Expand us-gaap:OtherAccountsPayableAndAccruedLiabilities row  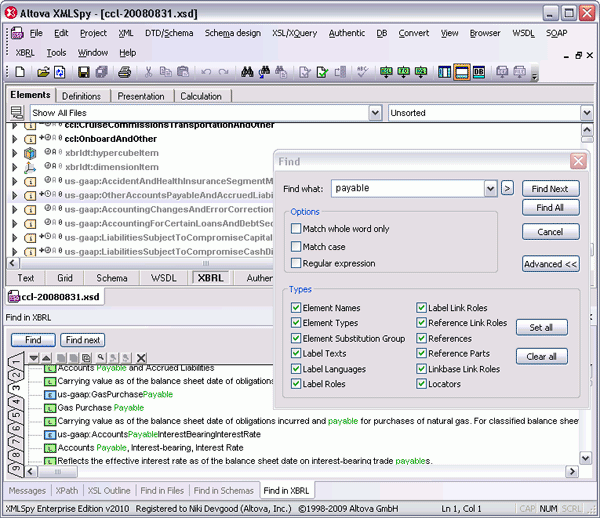(x=15, y=195)
